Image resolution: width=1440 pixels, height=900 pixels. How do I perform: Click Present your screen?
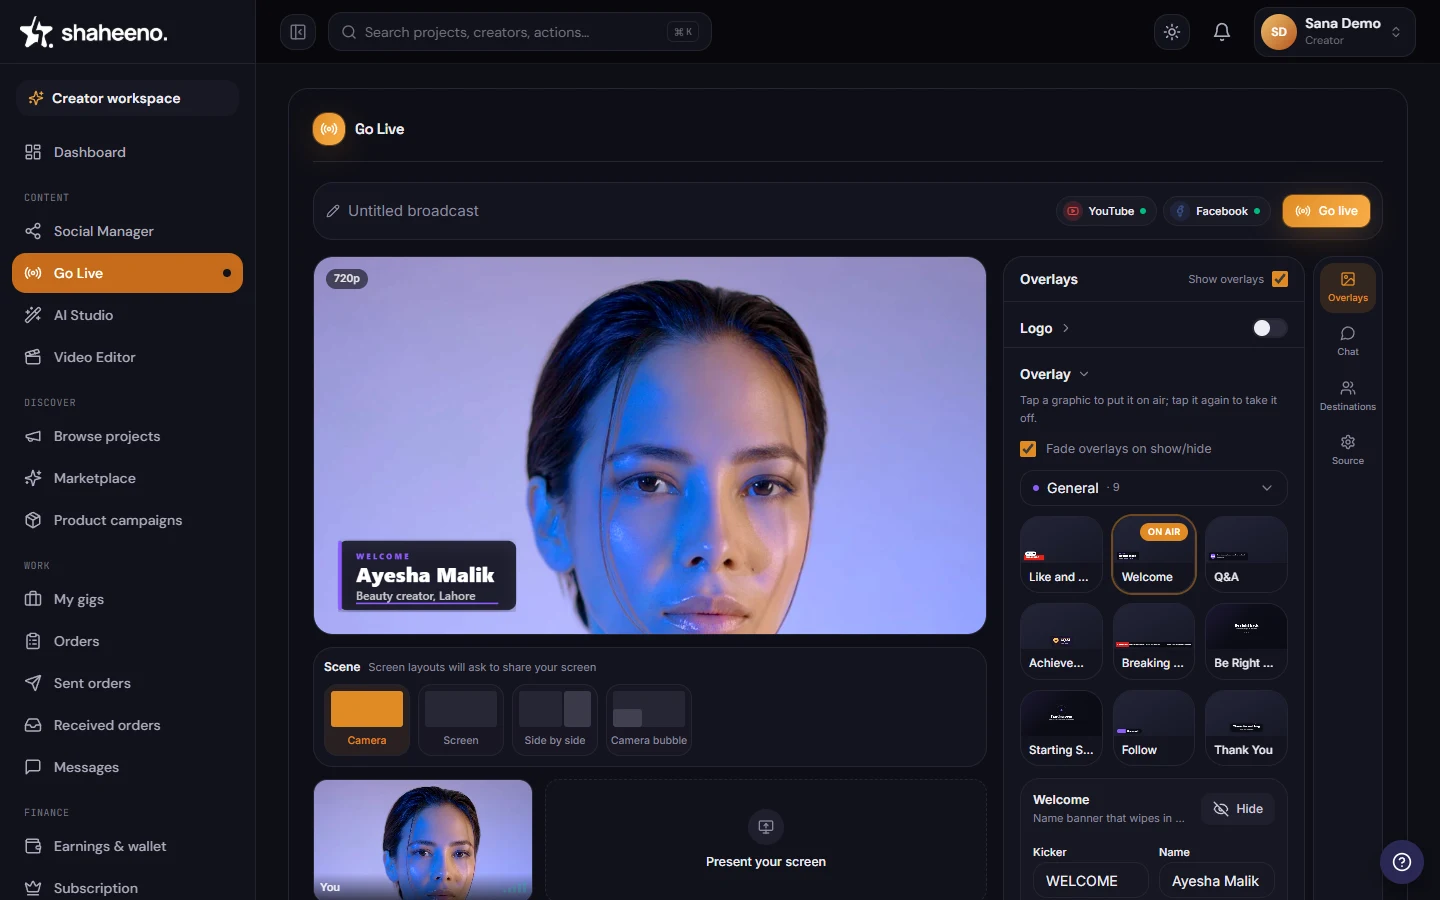tap(766, 840)
